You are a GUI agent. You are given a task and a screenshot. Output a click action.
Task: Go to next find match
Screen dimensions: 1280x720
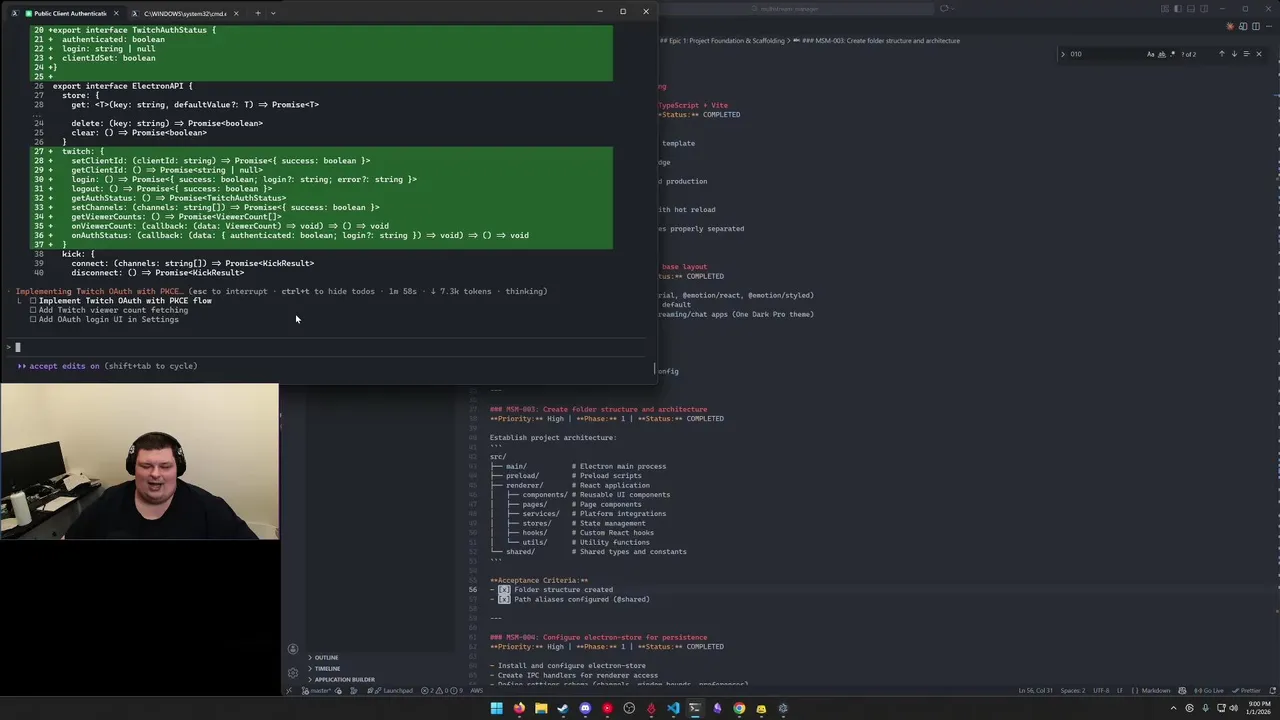pyautogui.click(x=1234, y=54)
